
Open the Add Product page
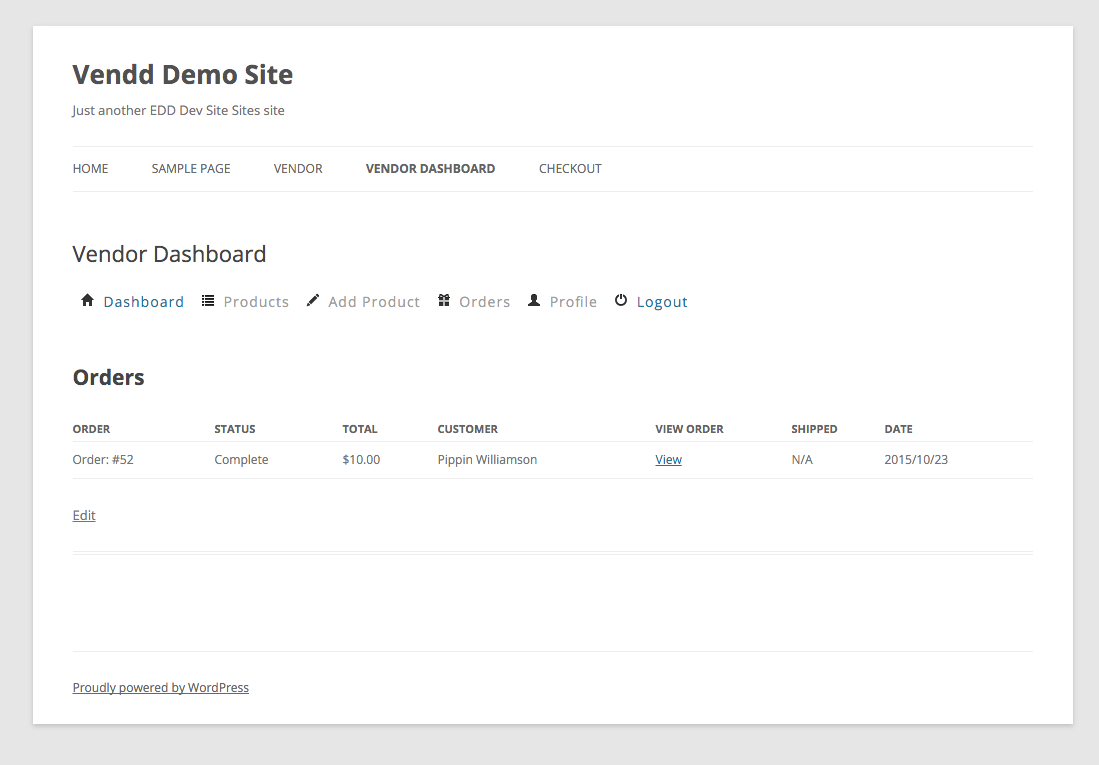point(374,302)
